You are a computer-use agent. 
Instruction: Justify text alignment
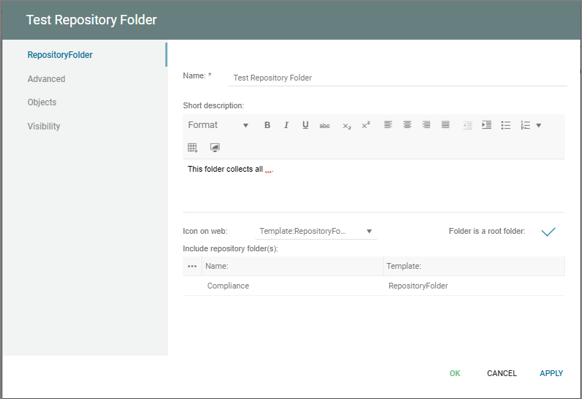coord(445,125)
